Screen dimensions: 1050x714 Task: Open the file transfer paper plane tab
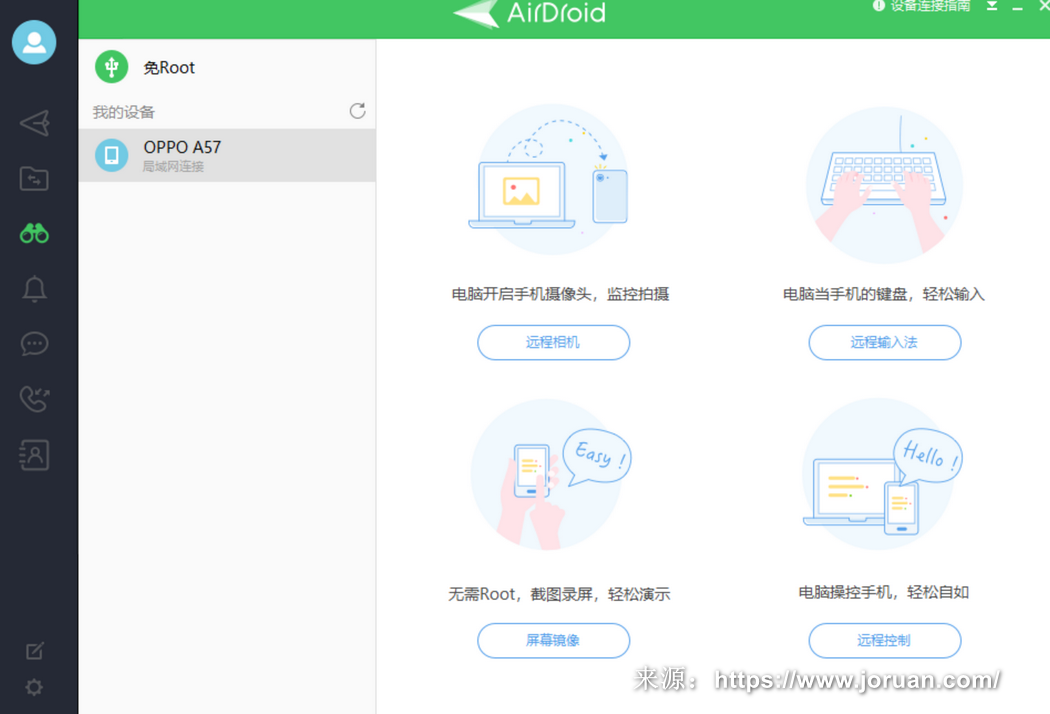point(34,123)
